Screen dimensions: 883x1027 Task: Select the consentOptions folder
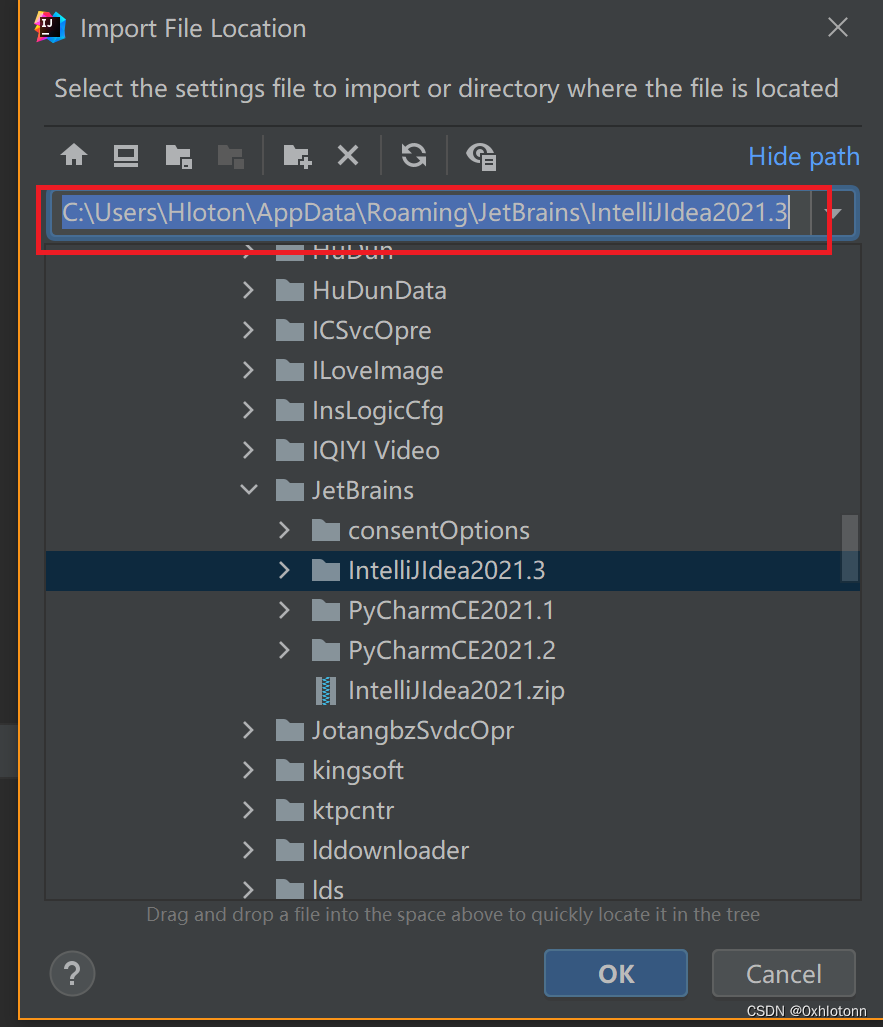[420, 530]
